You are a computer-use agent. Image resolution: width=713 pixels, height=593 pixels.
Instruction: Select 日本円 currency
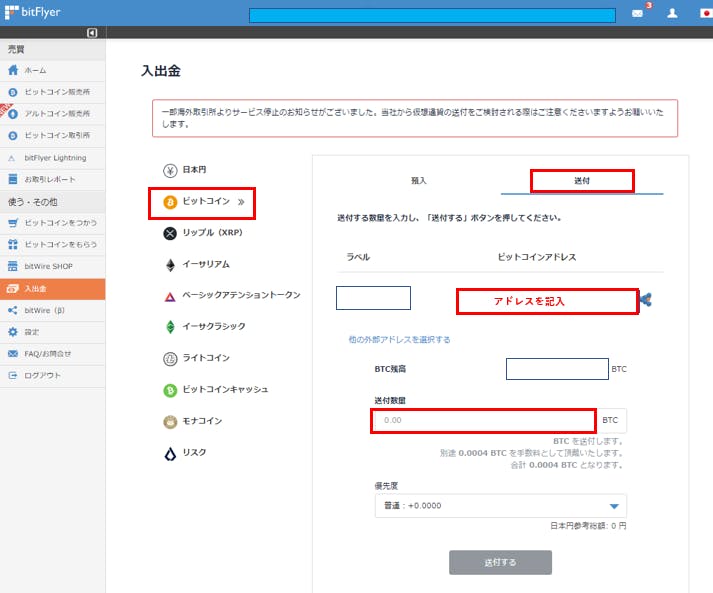(185, 170)
